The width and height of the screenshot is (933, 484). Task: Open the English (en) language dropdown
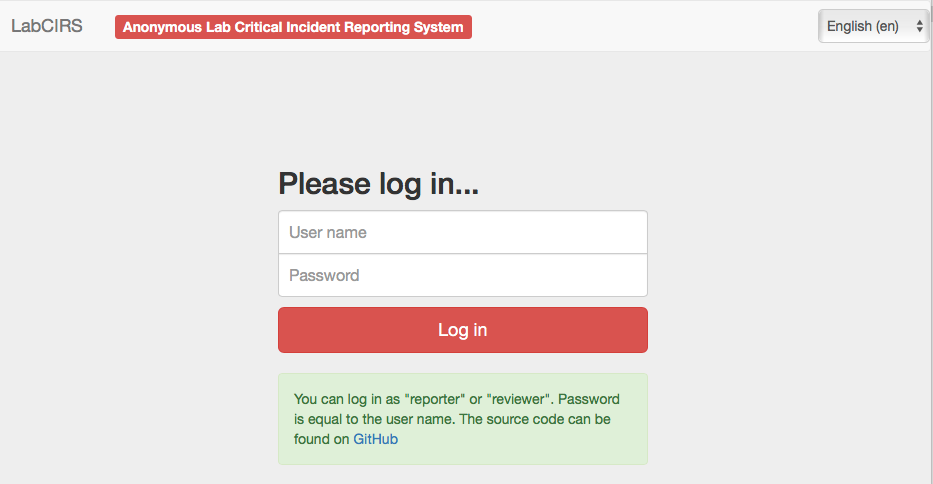point(873,27)
